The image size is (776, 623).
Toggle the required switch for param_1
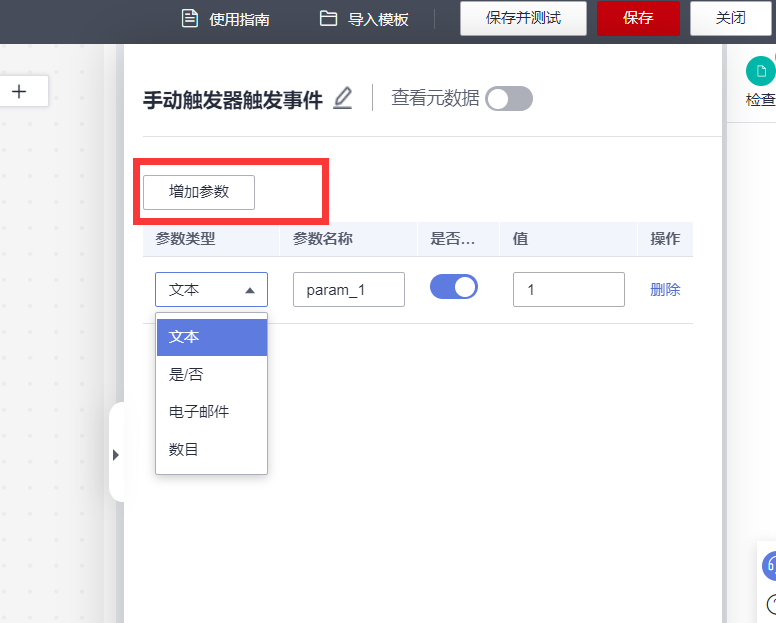[454, 287]
